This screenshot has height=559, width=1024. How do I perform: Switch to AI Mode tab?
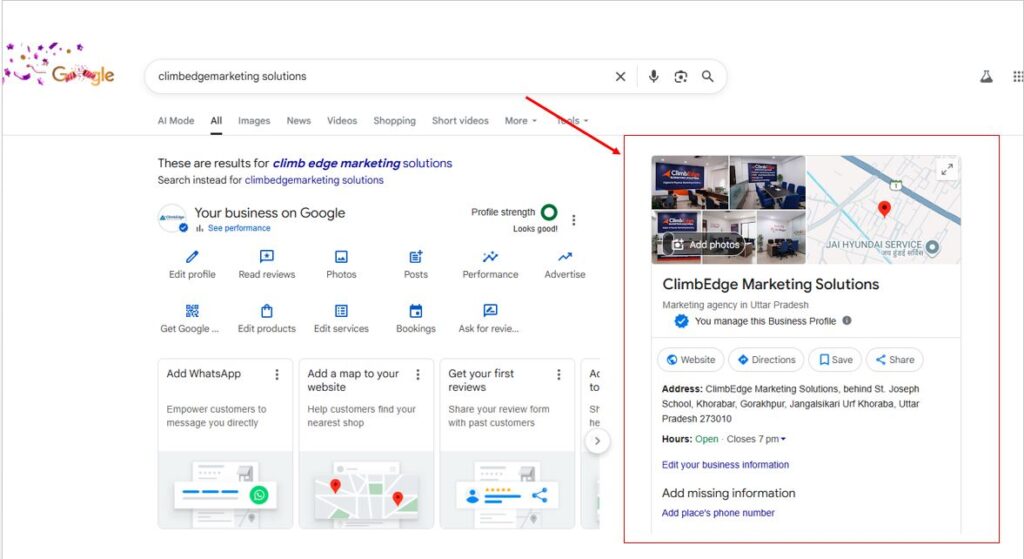(x=176, y=121)
